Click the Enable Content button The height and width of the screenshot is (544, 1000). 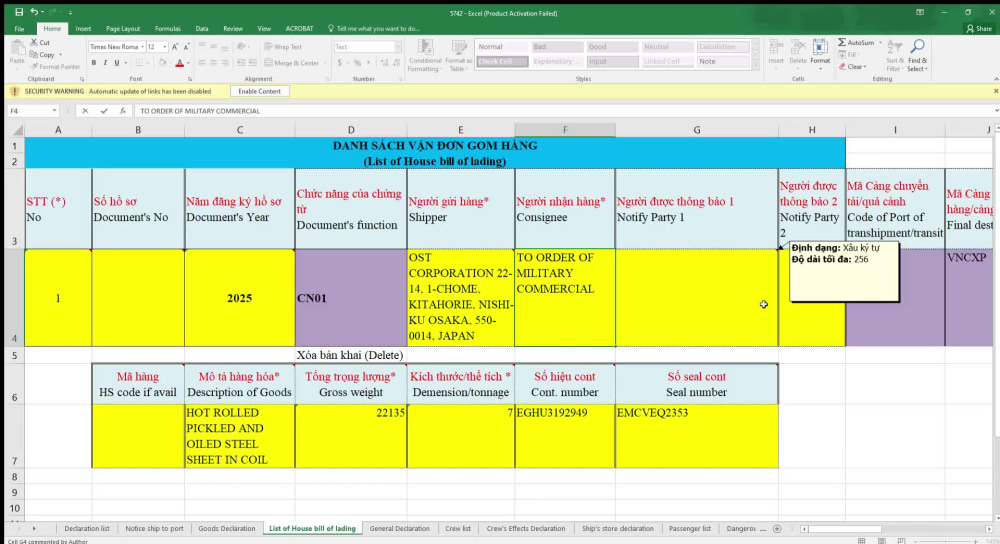coord(259,91)
